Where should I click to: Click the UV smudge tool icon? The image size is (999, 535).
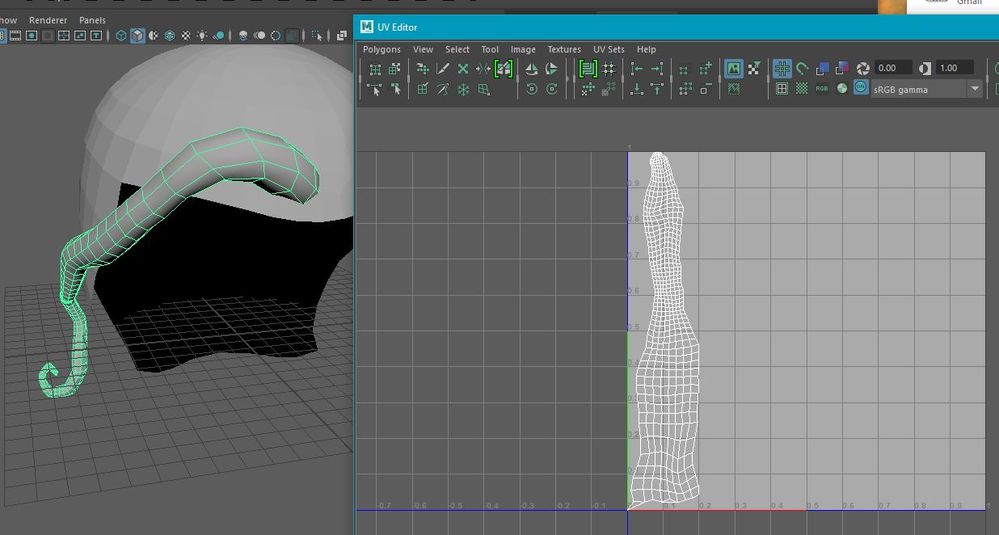[x=396, y=90]
